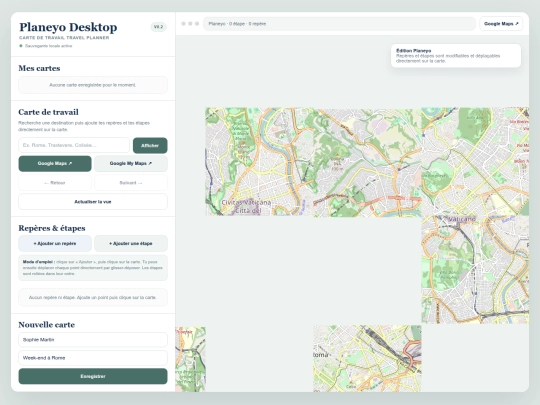Click the Mes cartes heading
This screenshot has width=540, height=405.
pyautogui.click(x=39, y=68)
